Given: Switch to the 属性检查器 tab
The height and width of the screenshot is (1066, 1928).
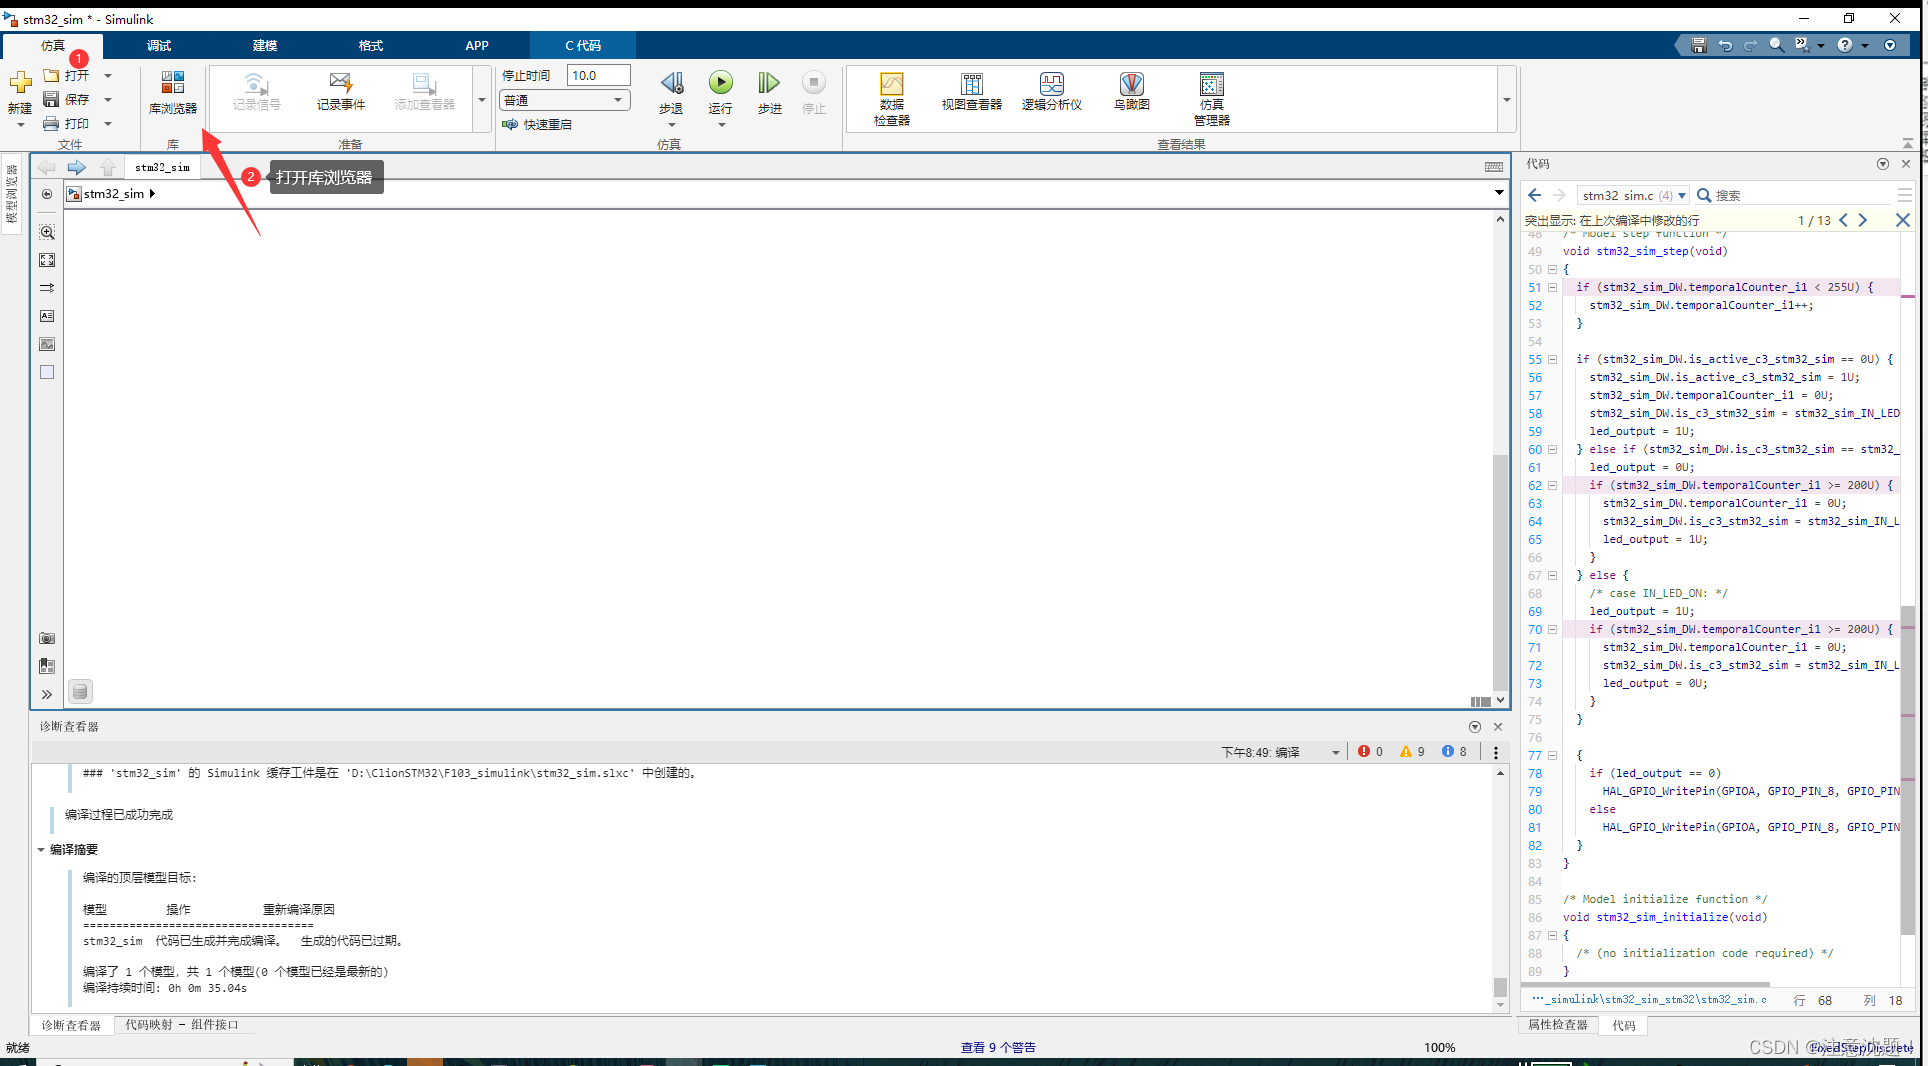Looking at the screenshot, I should 1558,1024.
